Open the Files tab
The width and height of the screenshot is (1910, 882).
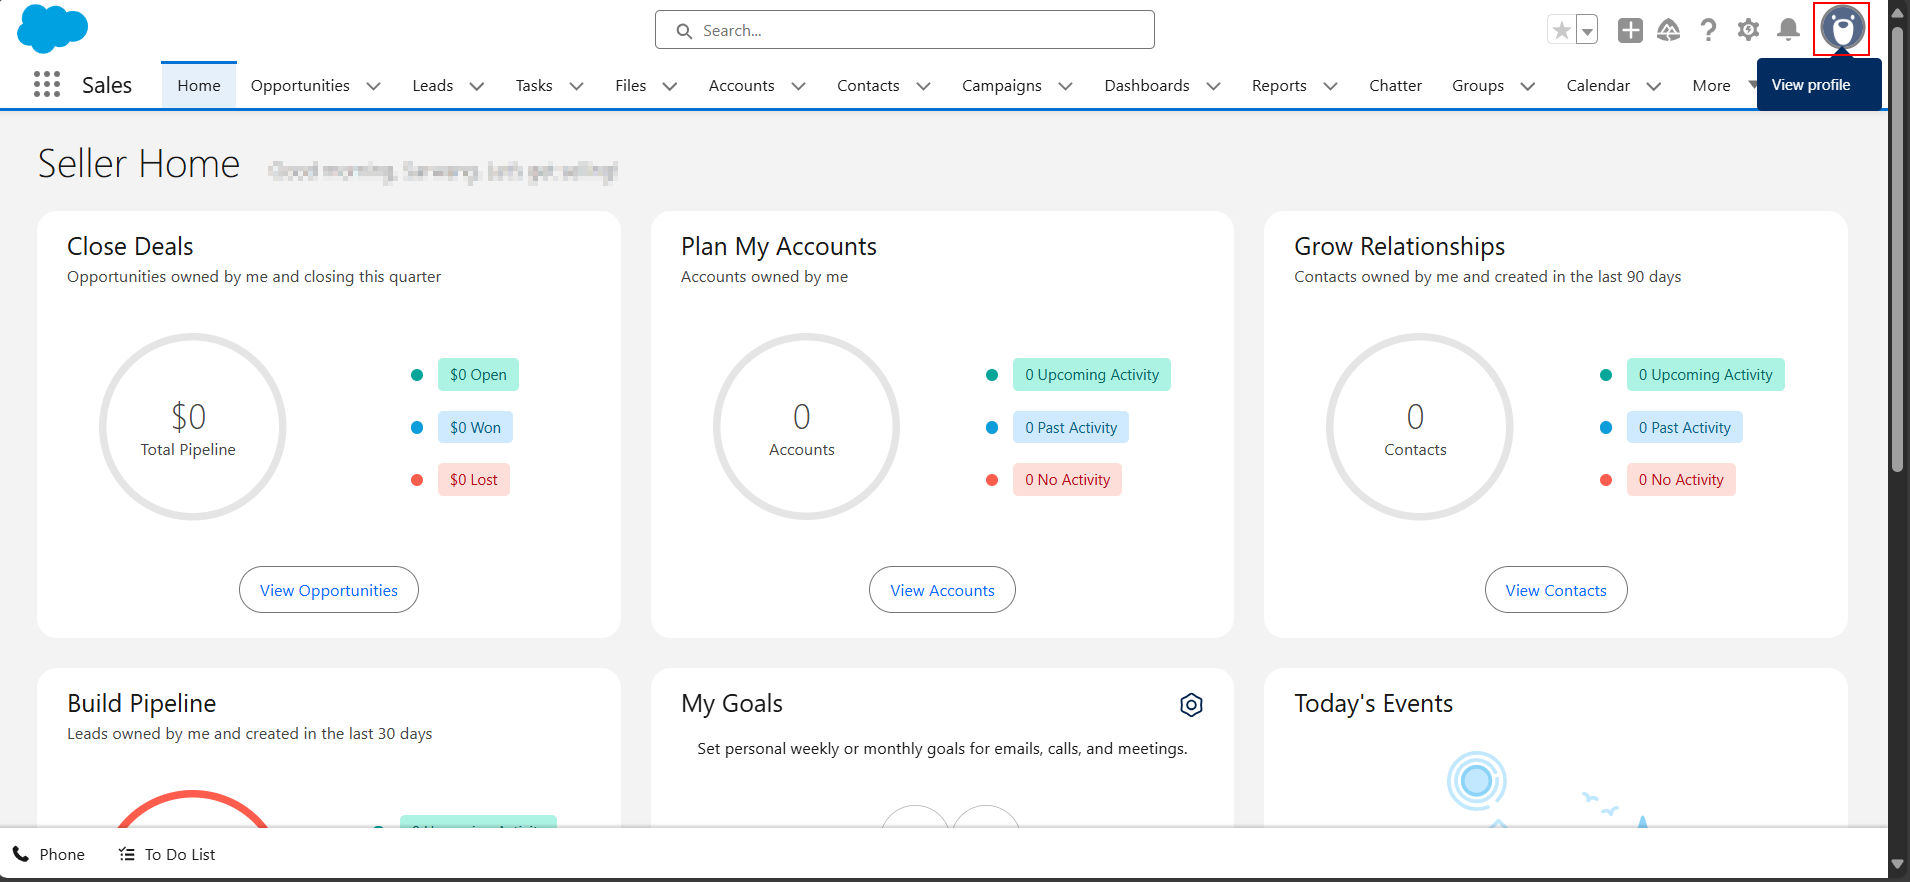[x=630, y=85]
